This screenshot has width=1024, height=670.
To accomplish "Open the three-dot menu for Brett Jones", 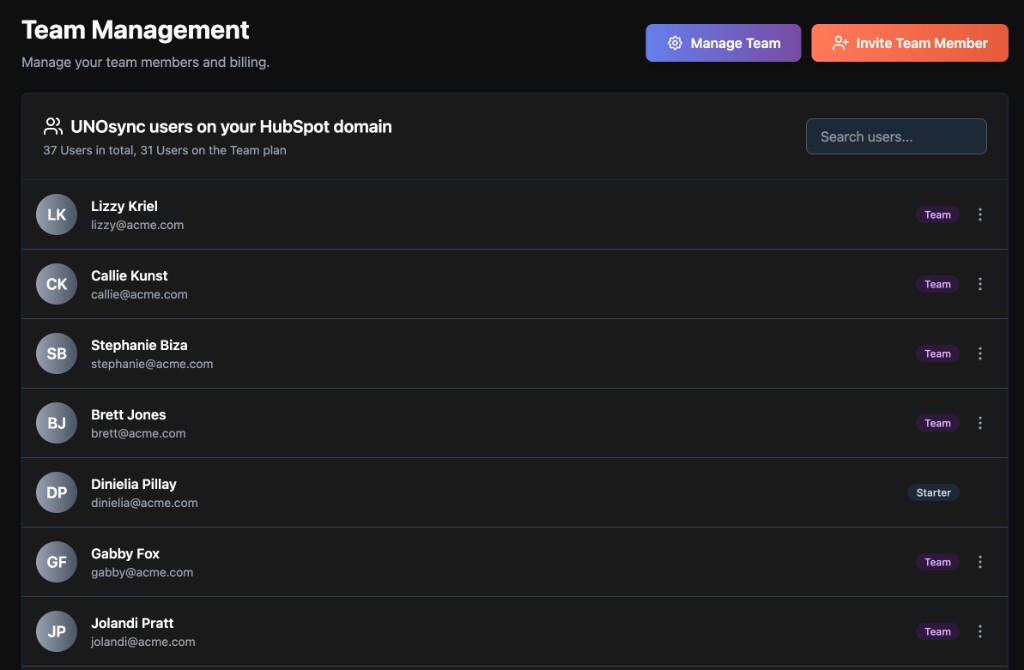I will [980, 423].
